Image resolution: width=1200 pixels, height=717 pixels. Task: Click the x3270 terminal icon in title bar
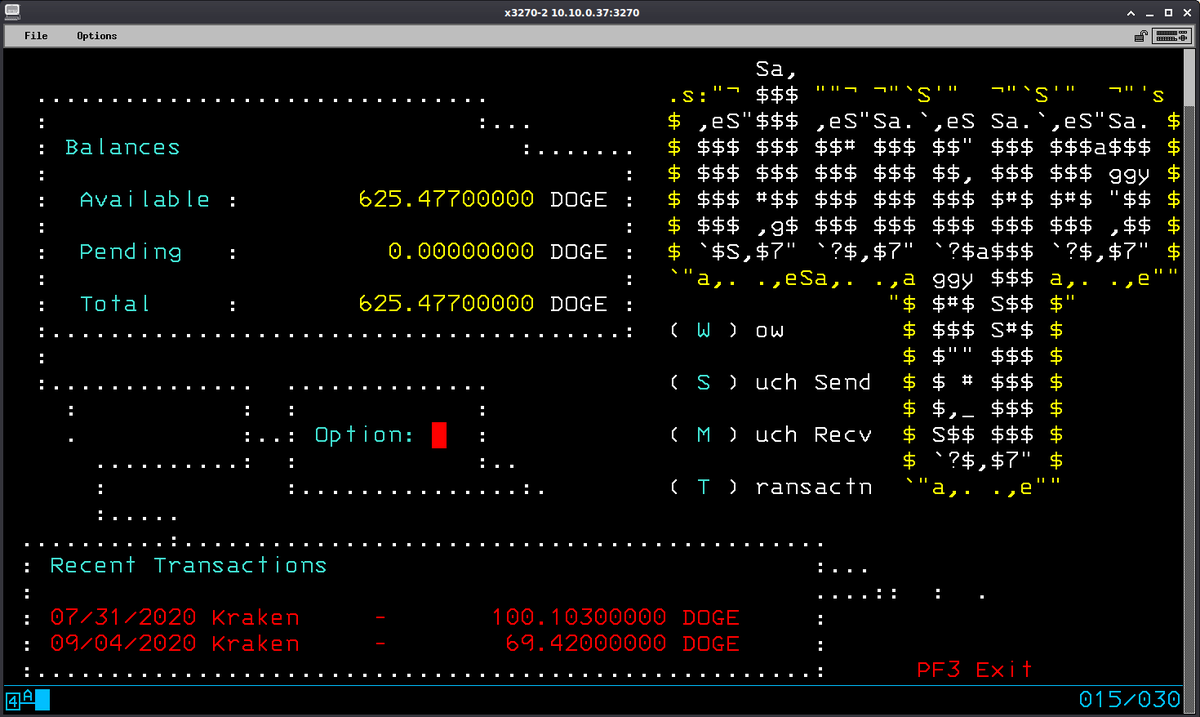(x=13, y=12)
